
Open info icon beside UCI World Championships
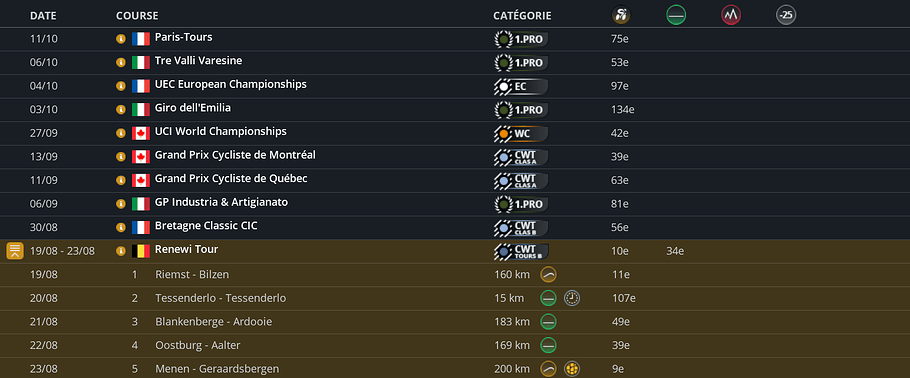(x=121, y=134)
